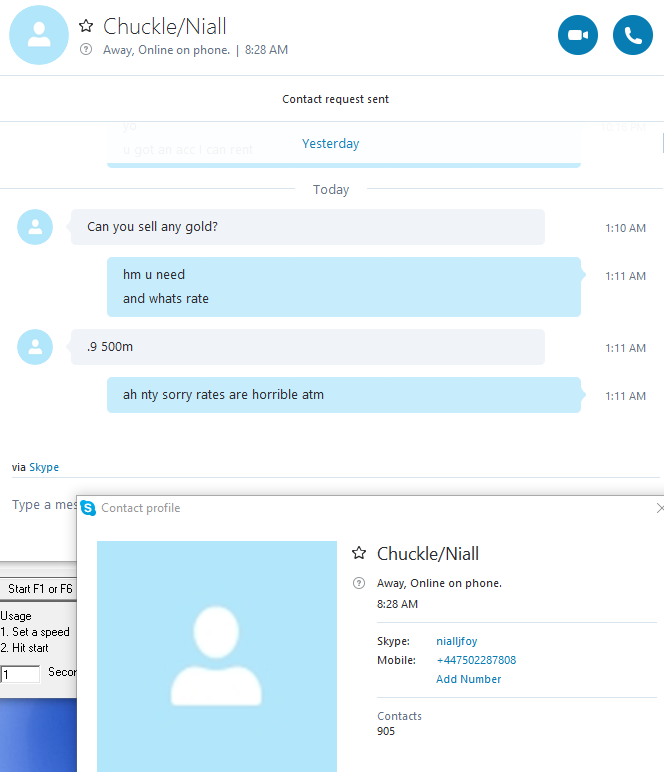Focus the seconds speed input field
Viewport: 664px width, 772px height.
20,674
